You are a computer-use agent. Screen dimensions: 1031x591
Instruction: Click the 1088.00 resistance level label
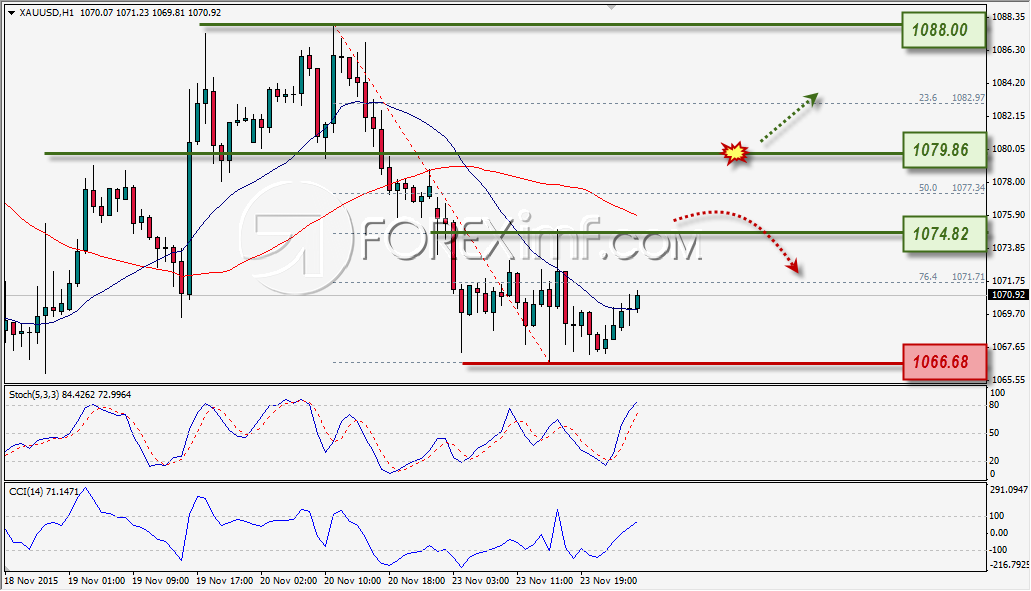(x=944, y=30)
